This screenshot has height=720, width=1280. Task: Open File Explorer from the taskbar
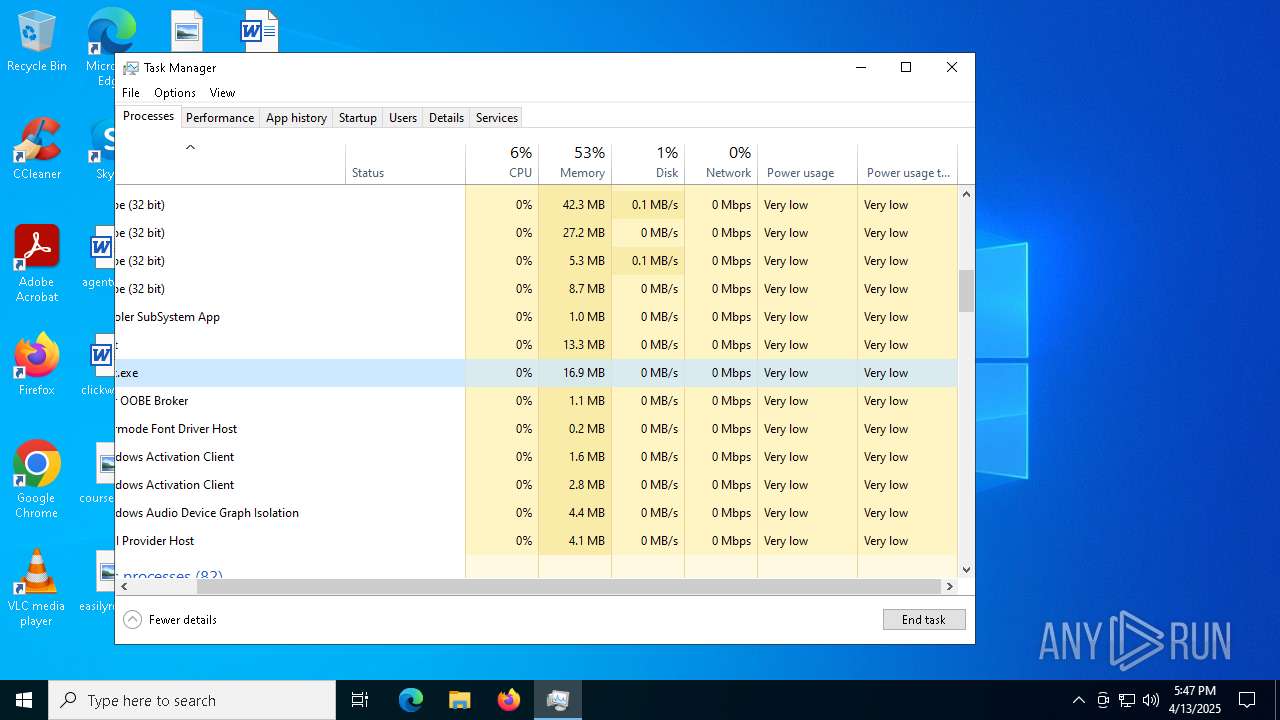pos(459,700)
